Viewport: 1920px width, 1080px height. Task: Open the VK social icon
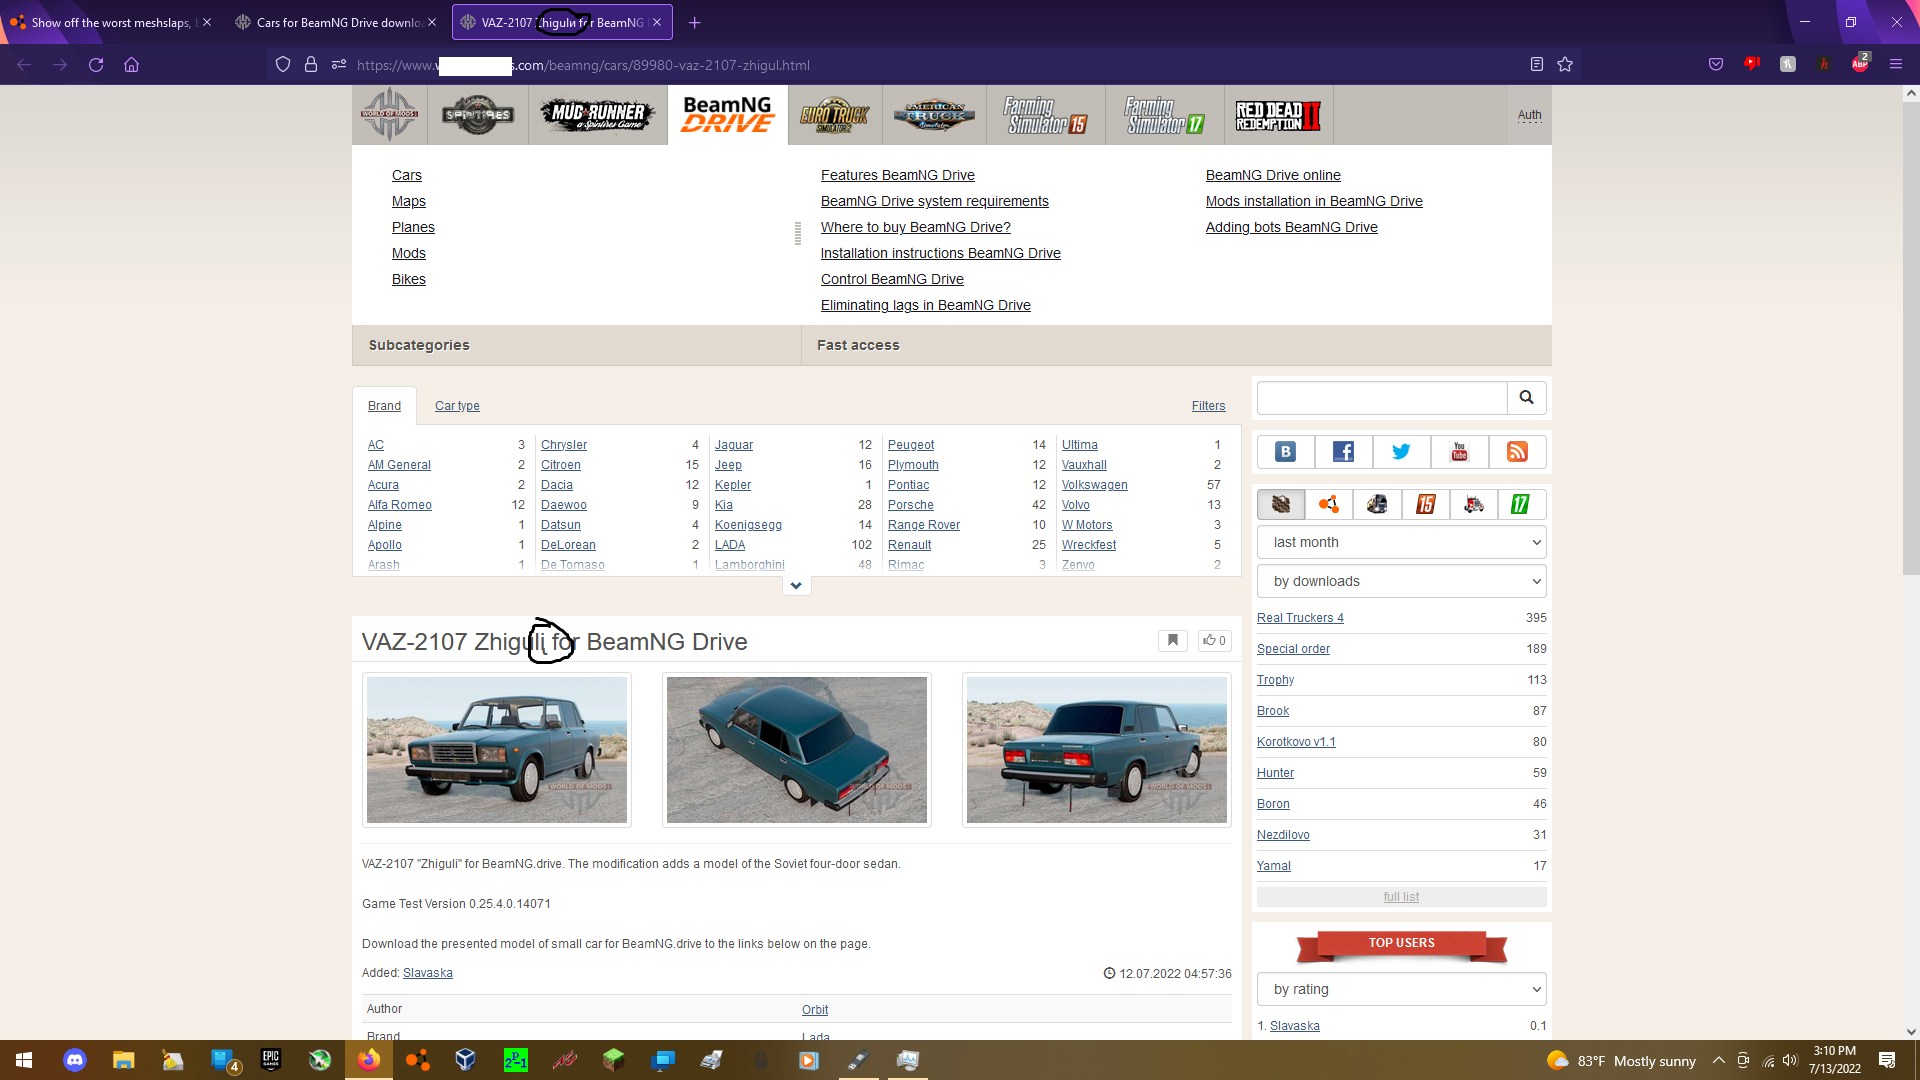click(1286, 452)
